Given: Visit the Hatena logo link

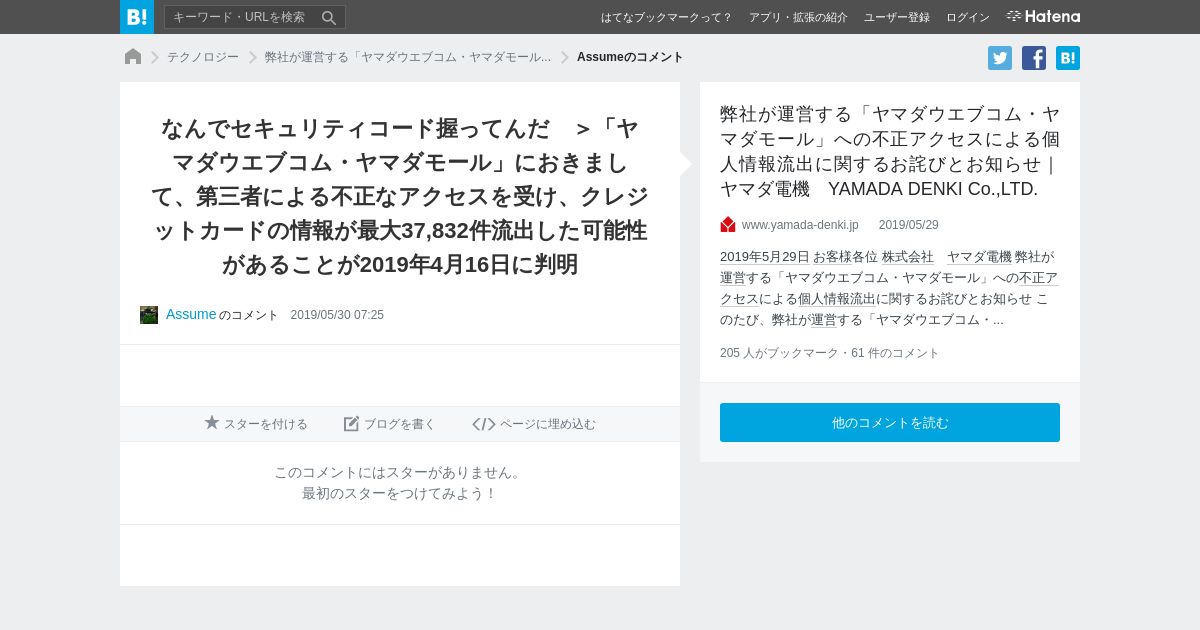Looking at the screenshot, I should tap(1043, 16).
